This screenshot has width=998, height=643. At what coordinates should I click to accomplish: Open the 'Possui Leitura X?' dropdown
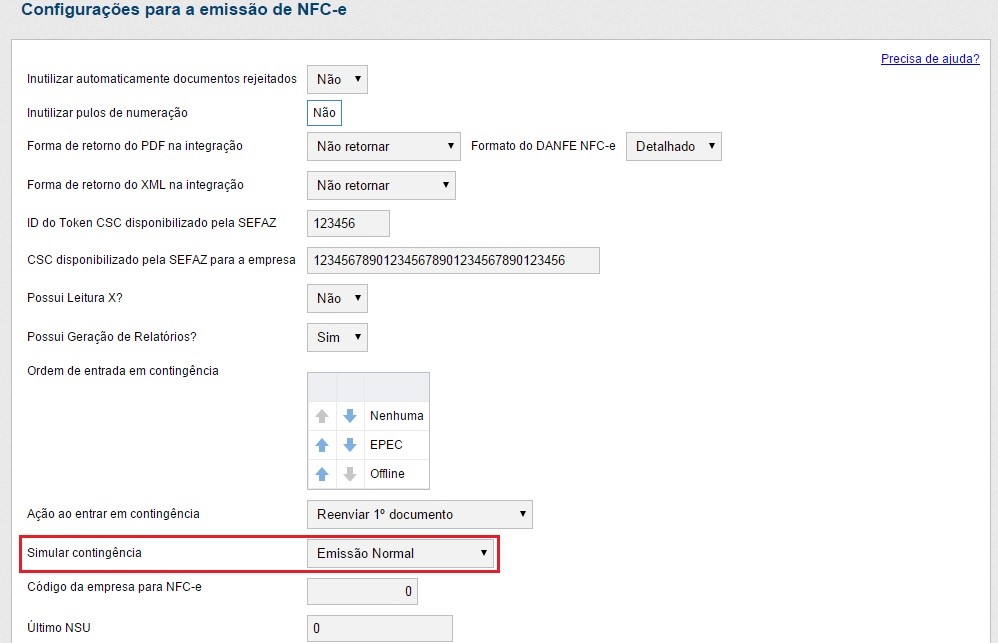(x=337, y=299)
